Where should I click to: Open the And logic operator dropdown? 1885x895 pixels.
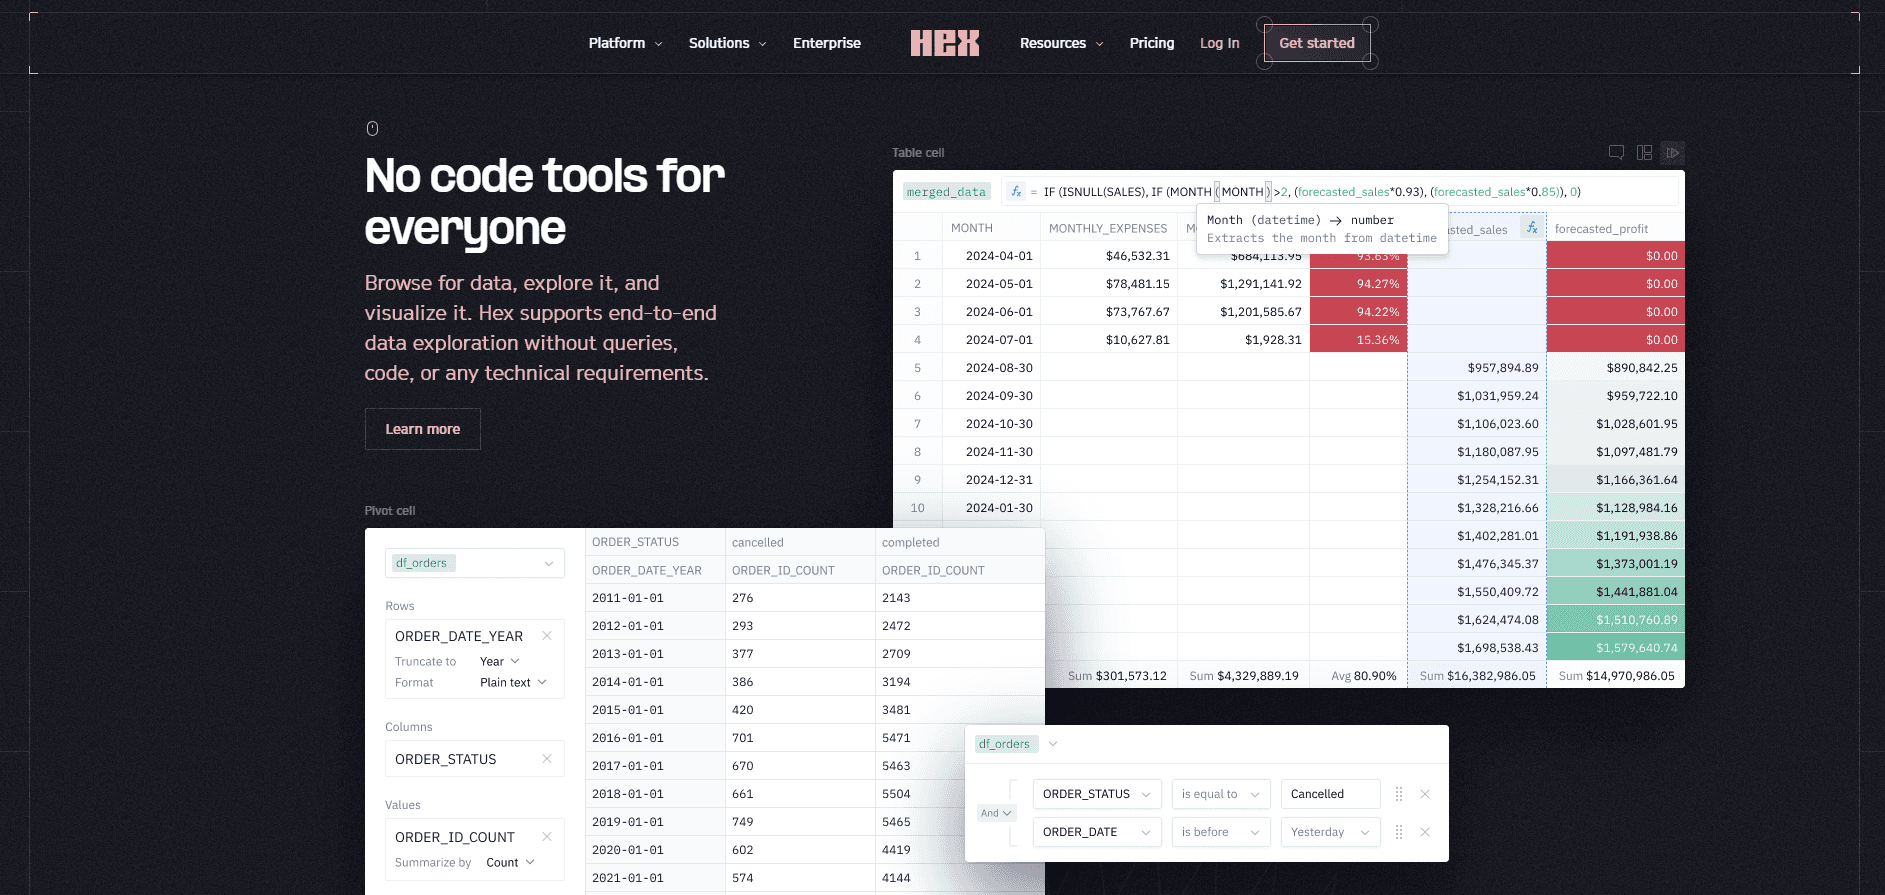pyautogui.click(x=996, y=813)
